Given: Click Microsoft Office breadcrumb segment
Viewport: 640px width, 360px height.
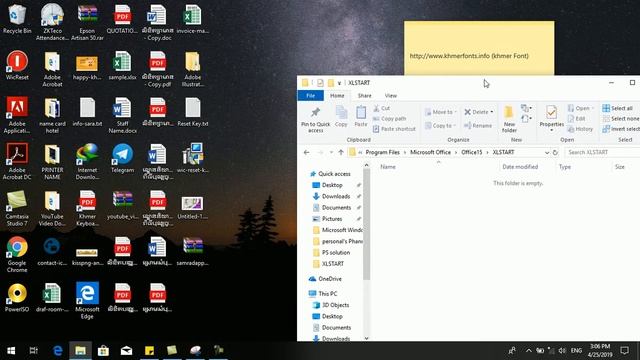Looking at the screenshot, I should [x=430, y=152].
